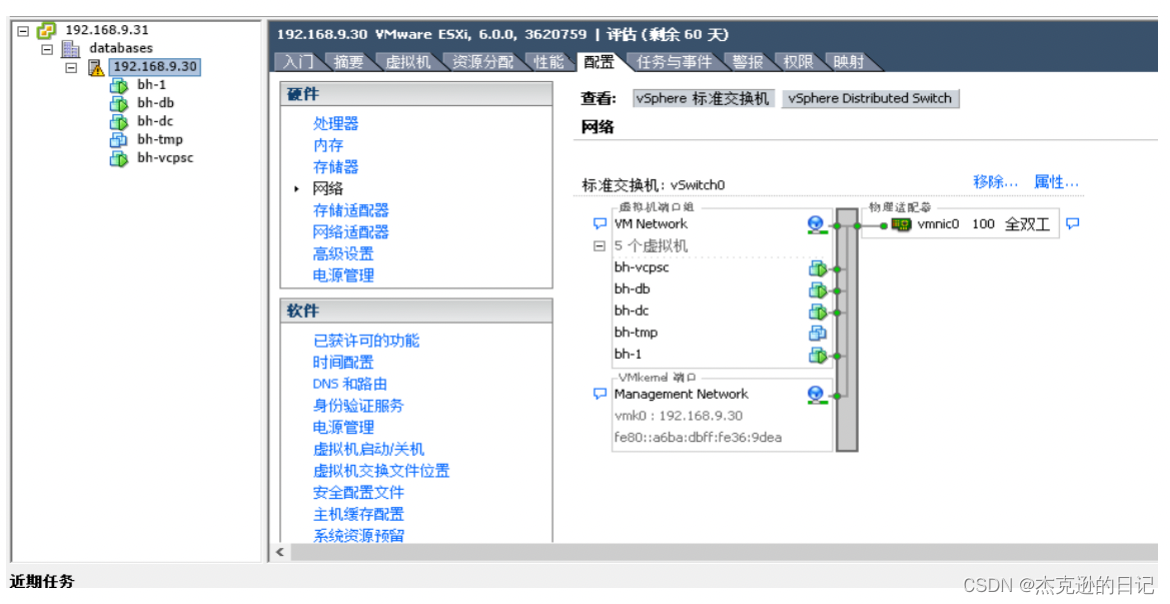1170x604 pixels.
Task: Collapse the databases datacenter node
Action: tap(47, 49)
